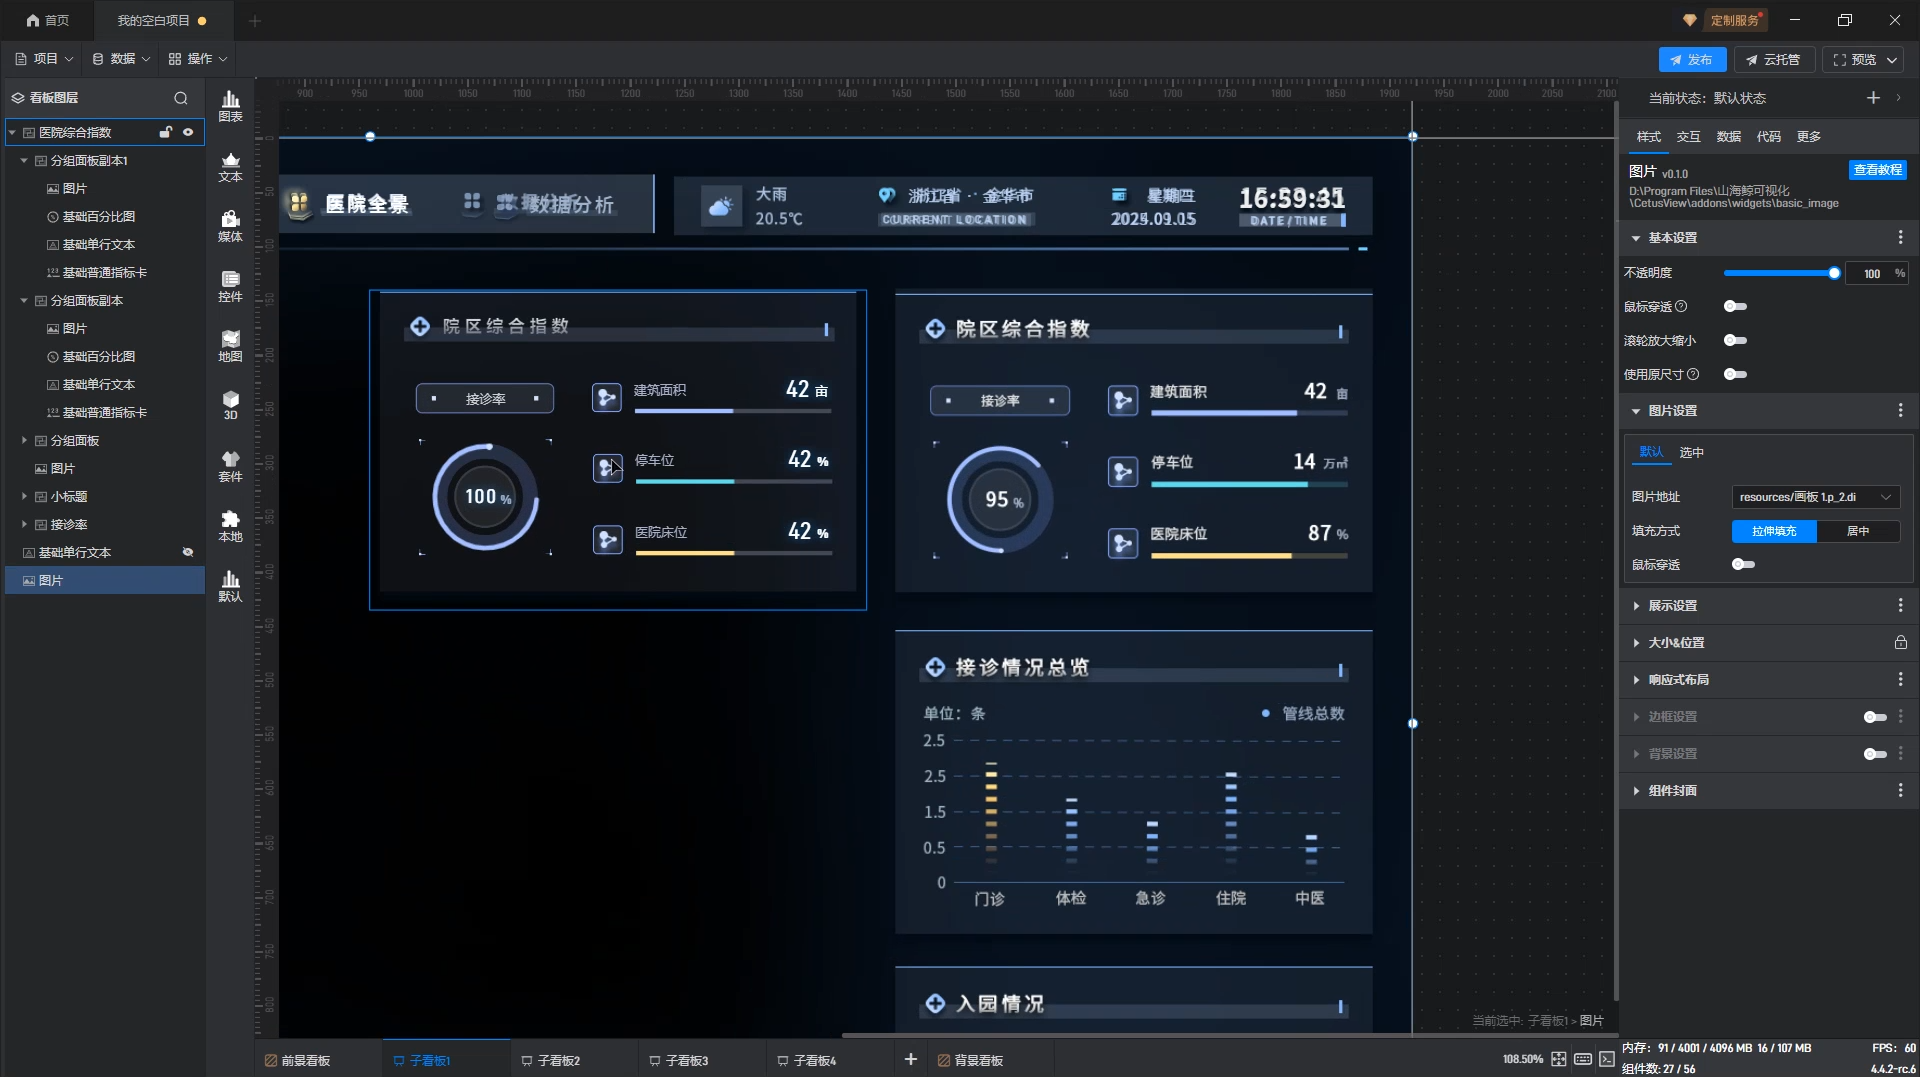Switch to the 代码 properties tab
The width and height of the screenshot is (1920, 1077).
tap(1769, 137)
